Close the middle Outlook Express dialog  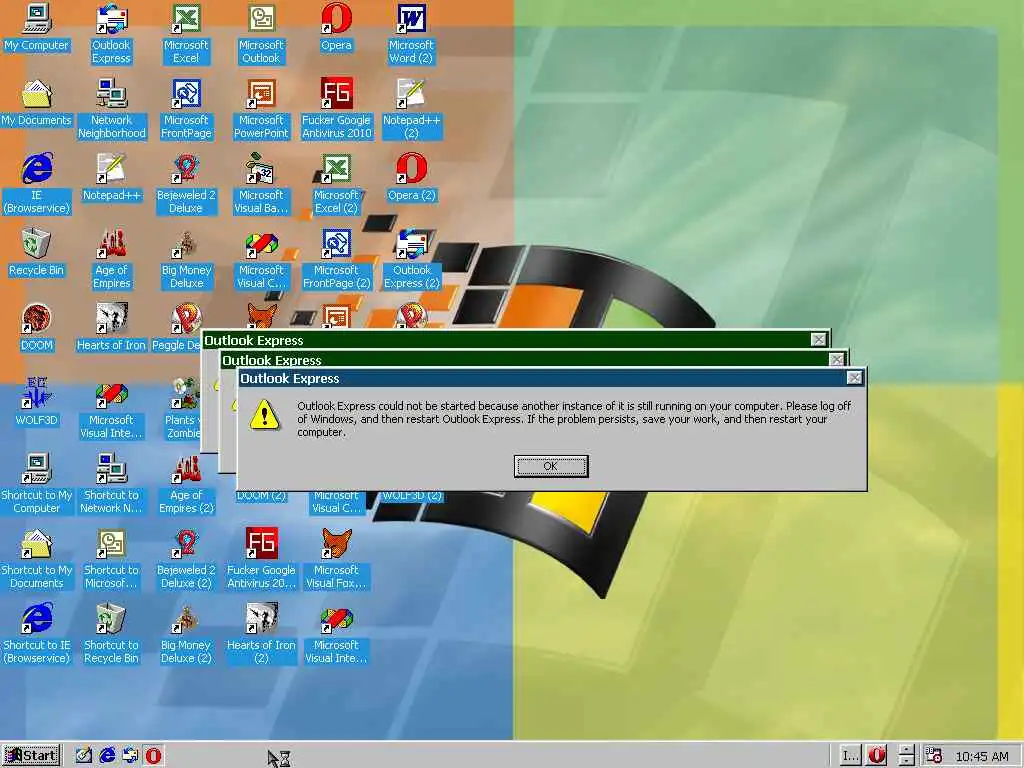coord(837,359)
